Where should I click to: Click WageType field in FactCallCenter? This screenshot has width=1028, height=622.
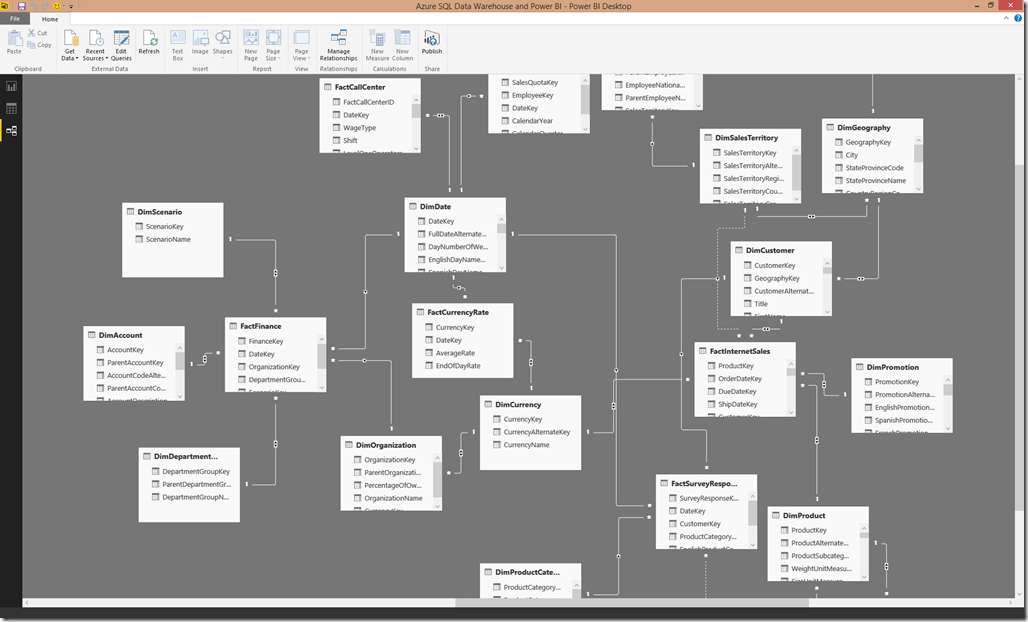click(x=359, y=128)
